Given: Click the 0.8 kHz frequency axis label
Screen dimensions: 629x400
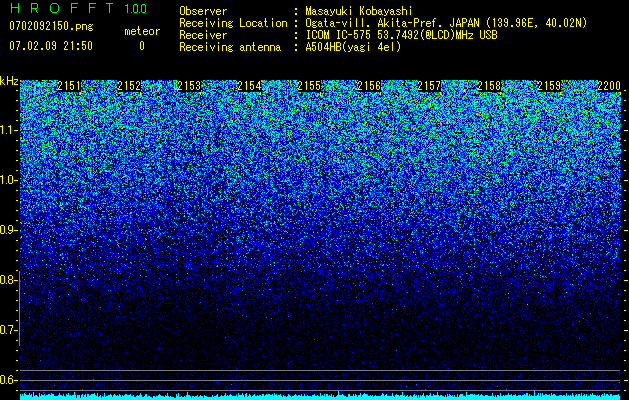Looking at the screenshot, I should coord(8,280).
